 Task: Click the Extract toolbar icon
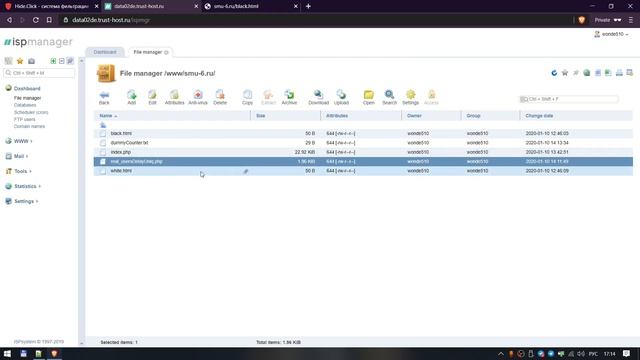click(268, 98)
